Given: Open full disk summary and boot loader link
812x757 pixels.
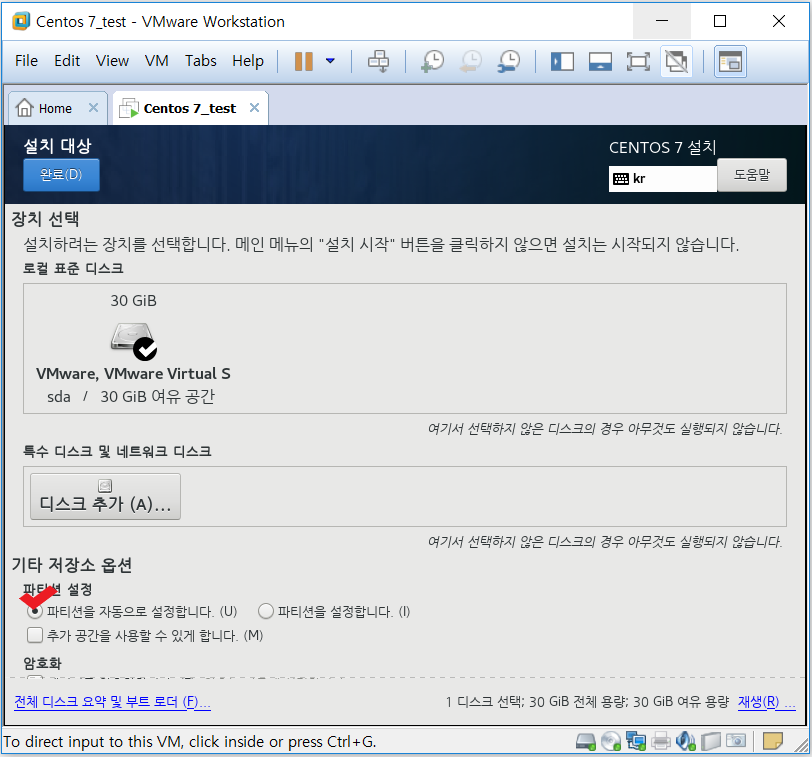Looking at the screenshot, I should click(x=112, y=702).
